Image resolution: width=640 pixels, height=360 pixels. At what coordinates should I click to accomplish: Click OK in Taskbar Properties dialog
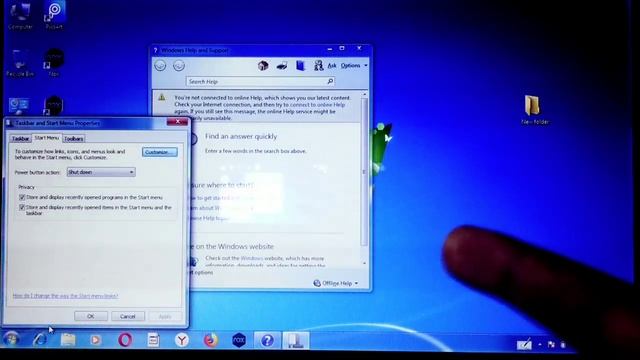(x=91, y=316)
